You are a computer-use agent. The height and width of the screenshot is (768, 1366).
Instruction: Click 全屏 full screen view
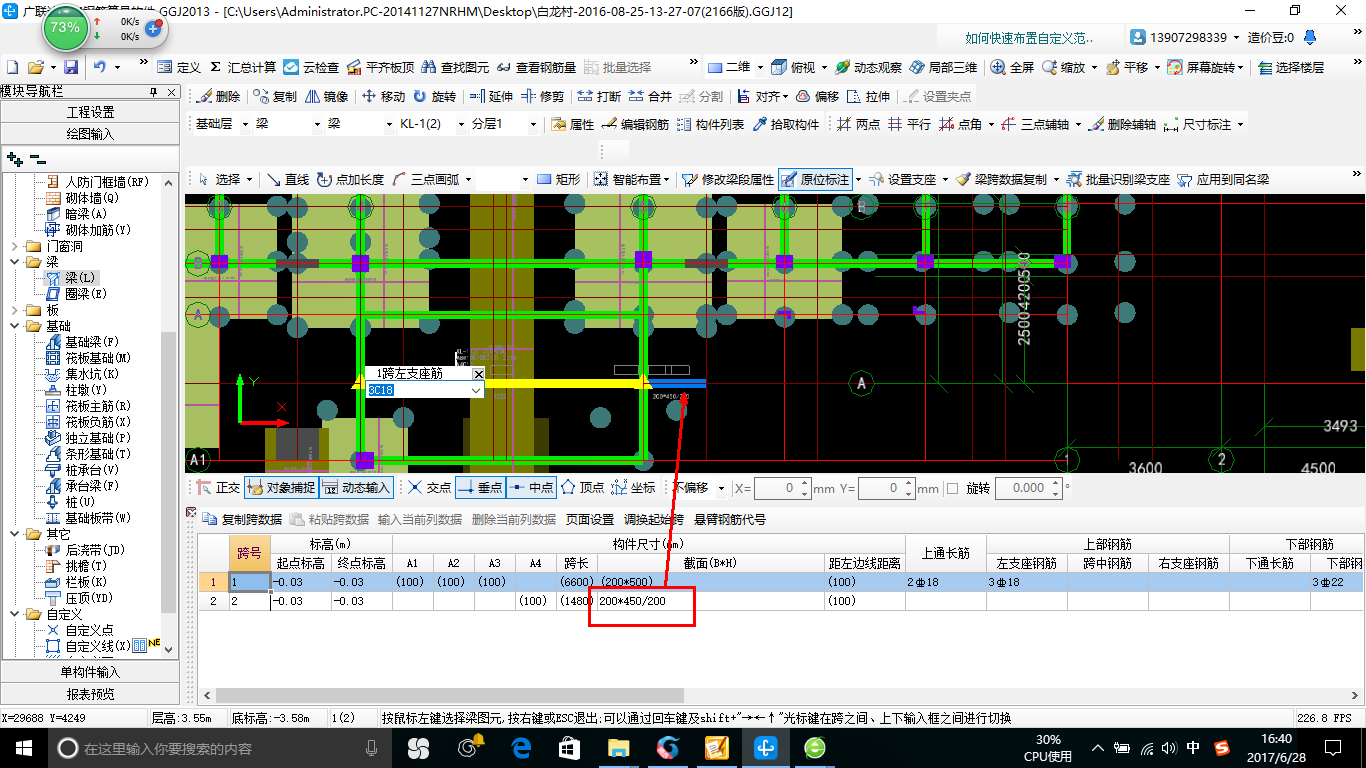coord(1013,67)
